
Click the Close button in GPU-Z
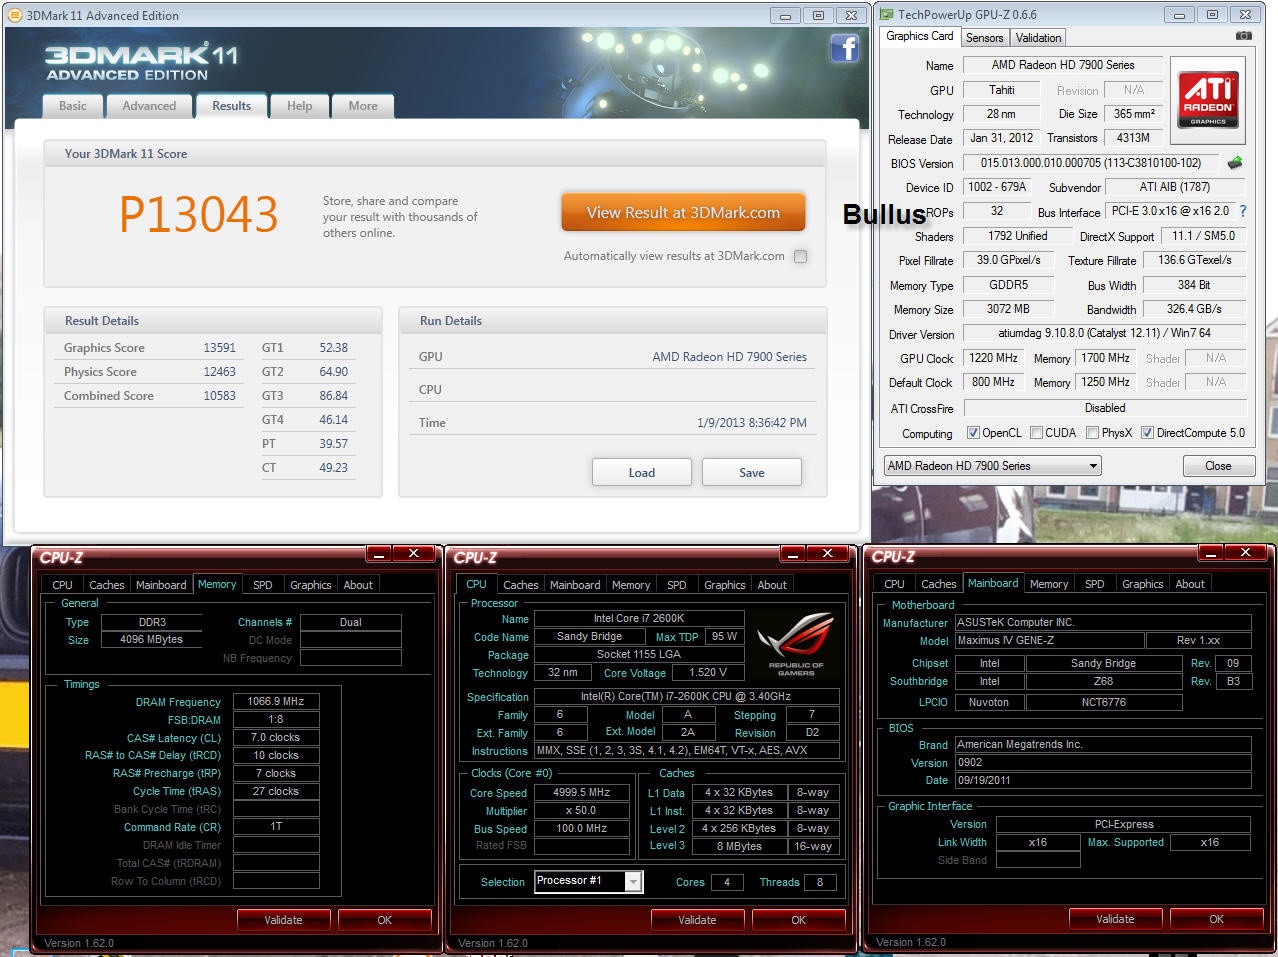(x=1218, y=466)
